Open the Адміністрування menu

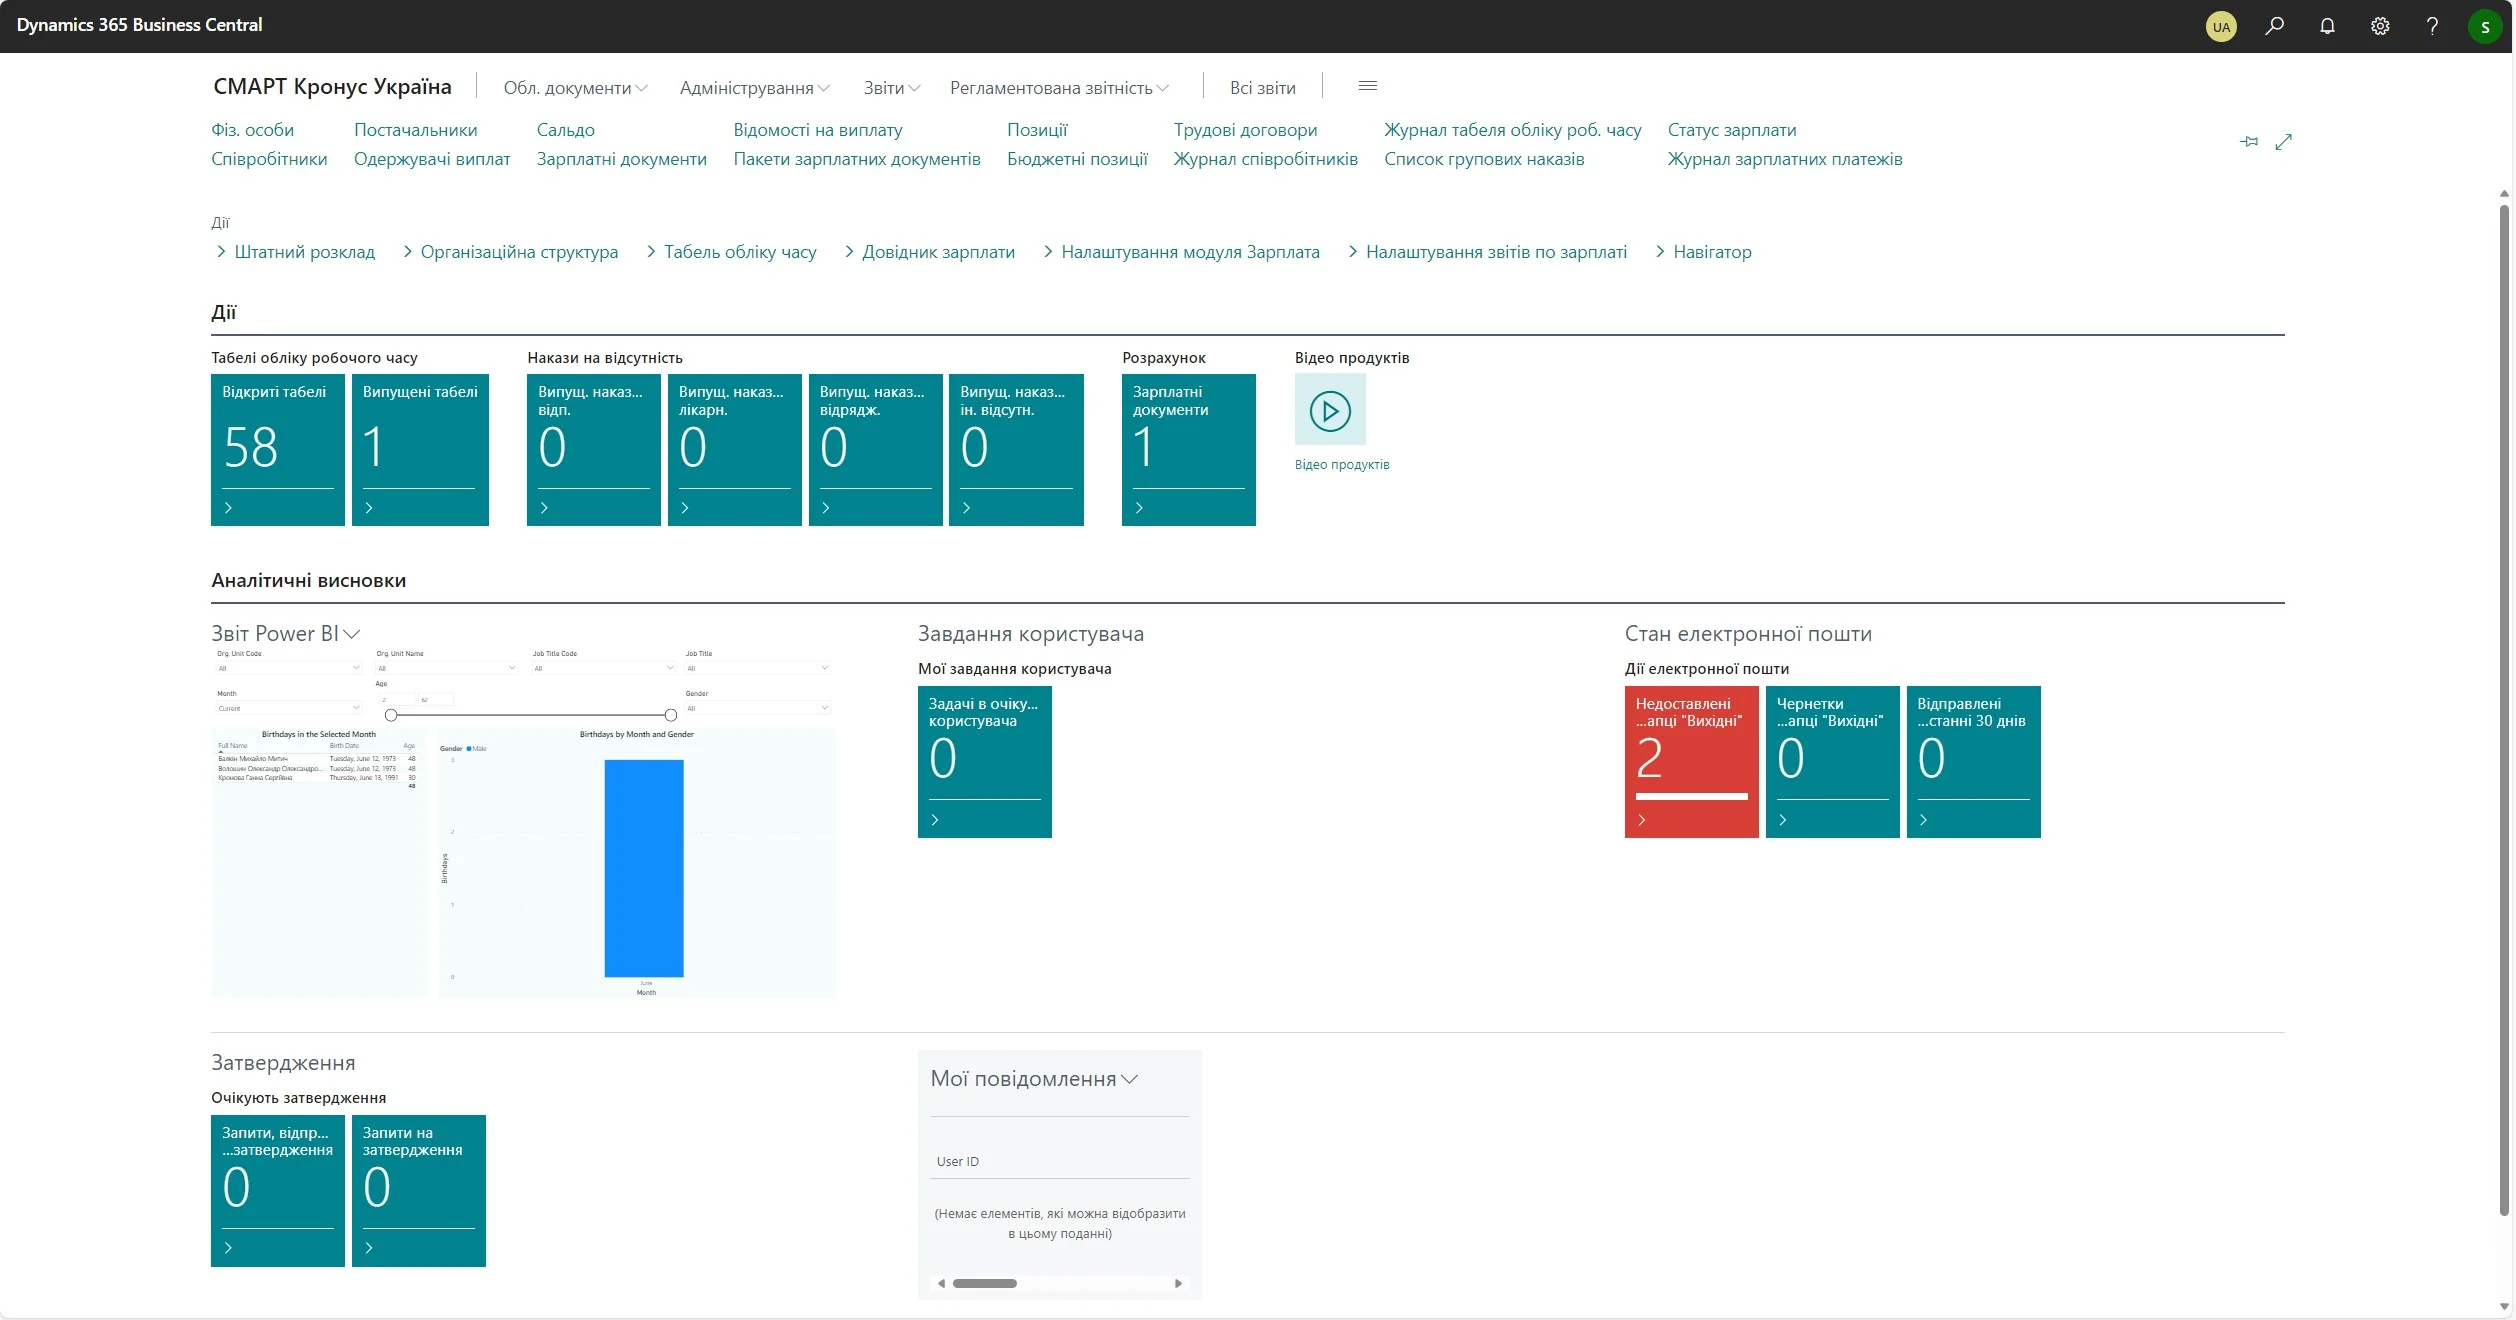coord(754,88)
